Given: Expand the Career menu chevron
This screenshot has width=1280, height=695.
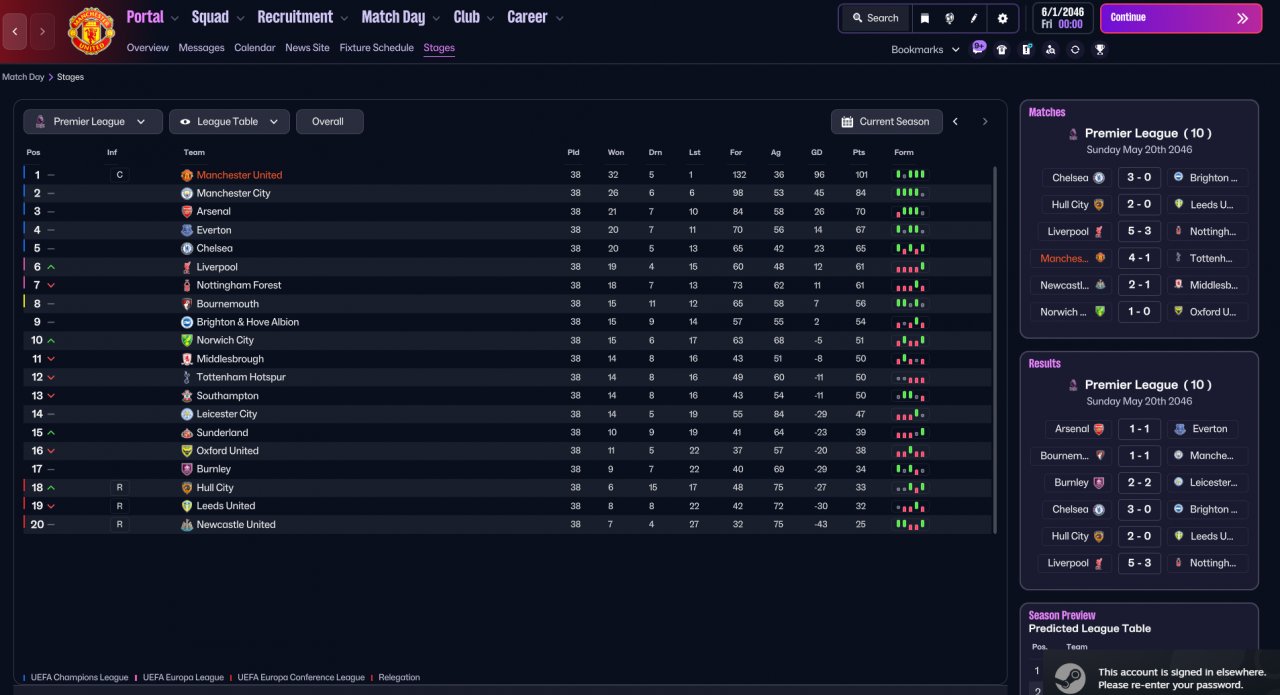Looking at the screenshot, I should pyautogui.click(x=559, y=18).
